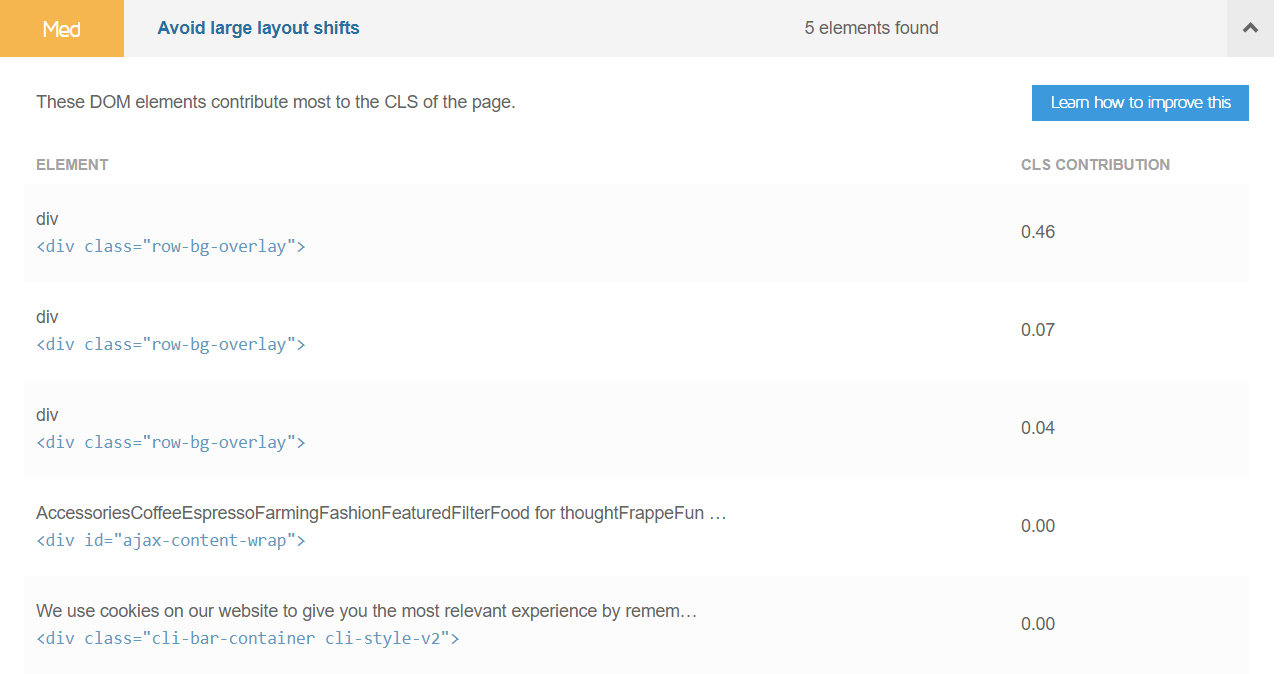Screen dimensions: 1283x674
Task: Select the second row-bg-overlay div code
Action: click(x=171, y=344)
